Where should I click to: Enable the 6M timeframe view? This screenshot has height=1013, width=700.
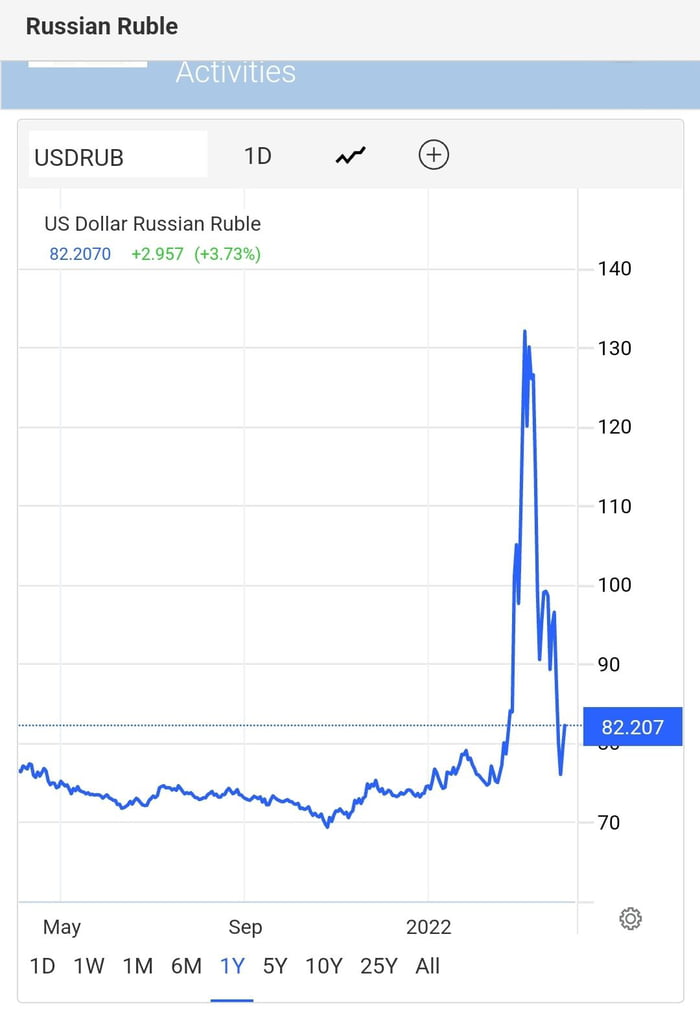(185, 966)
